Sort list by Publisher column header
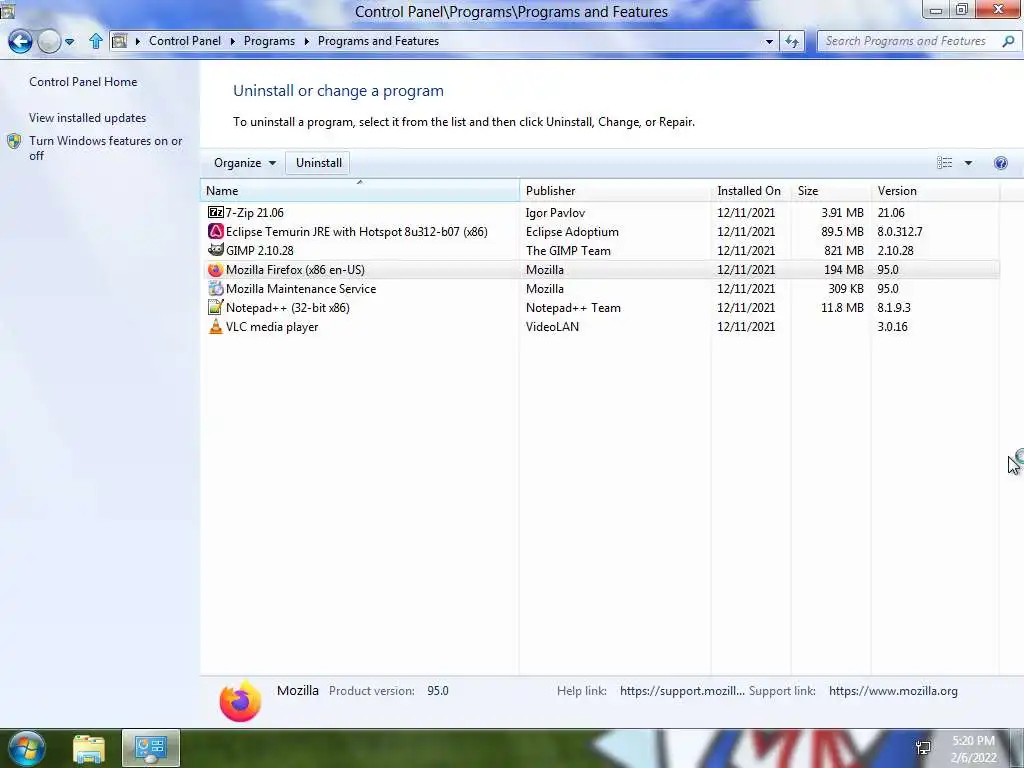The height and width of the screenshot is (768, 1024). 615,191
